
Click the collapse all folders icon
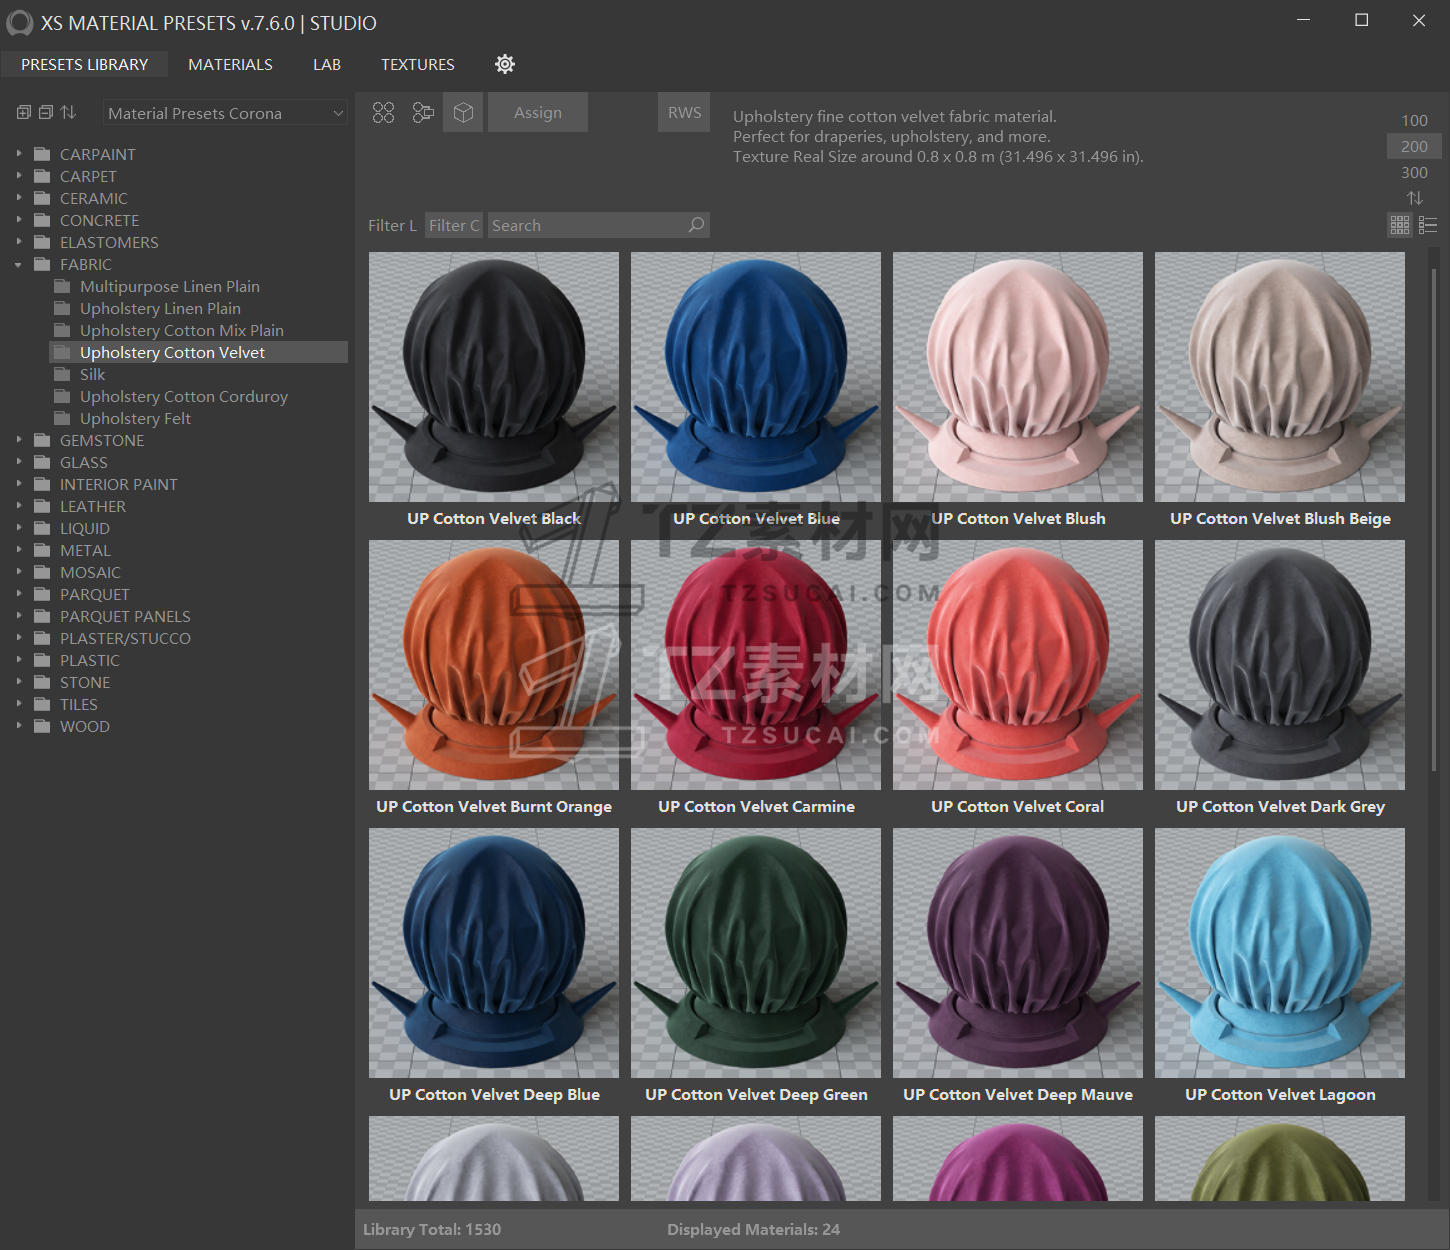click(46, 113)
